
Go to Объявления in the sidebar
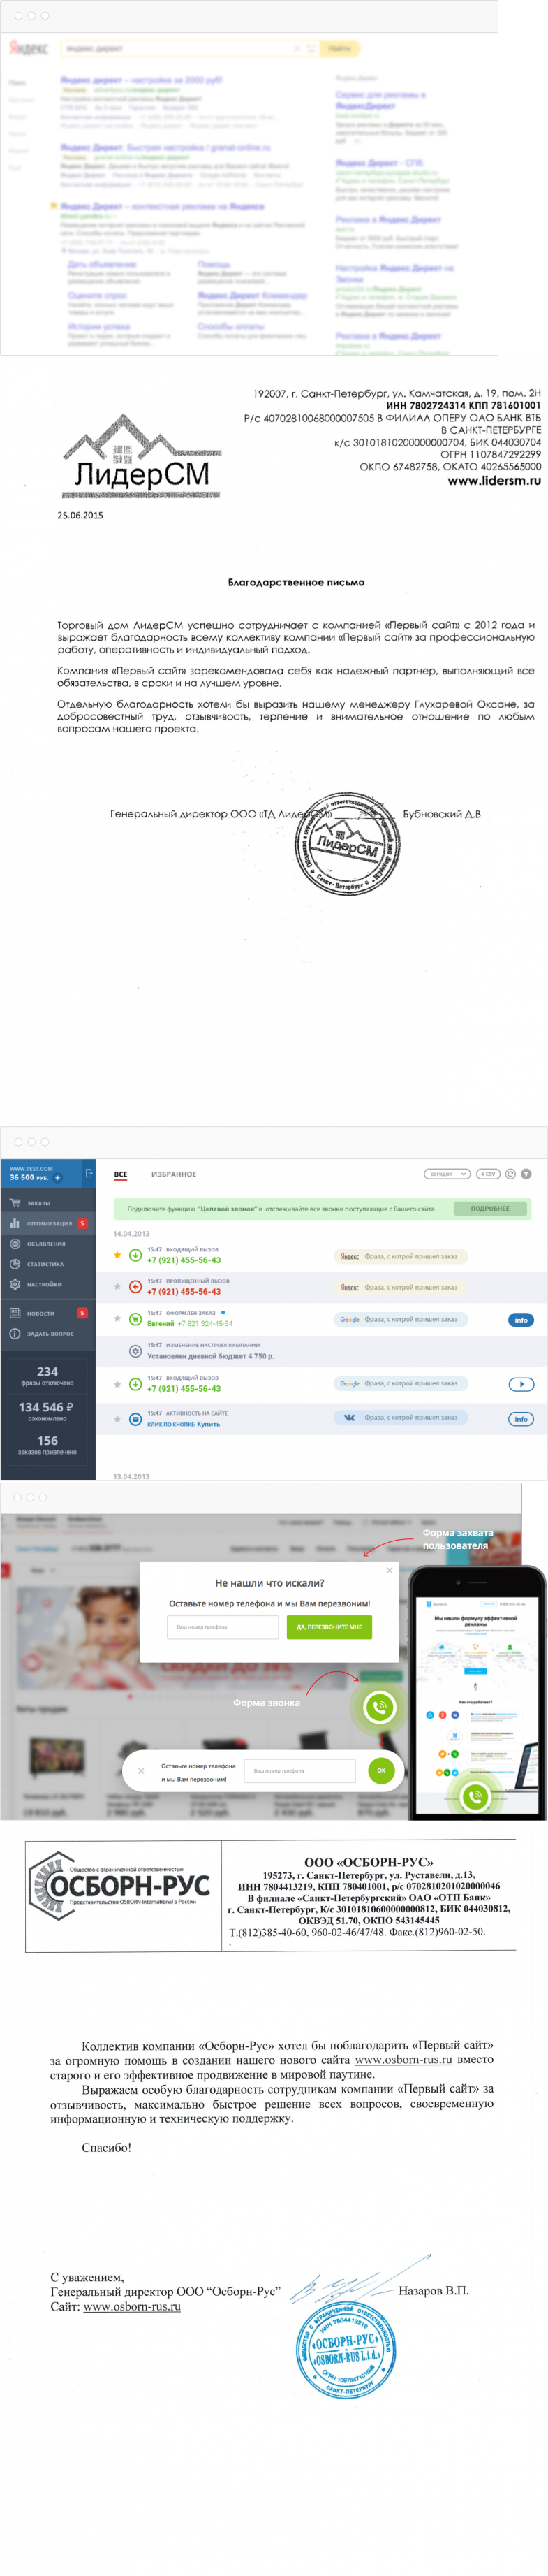tap(48, 1244)
